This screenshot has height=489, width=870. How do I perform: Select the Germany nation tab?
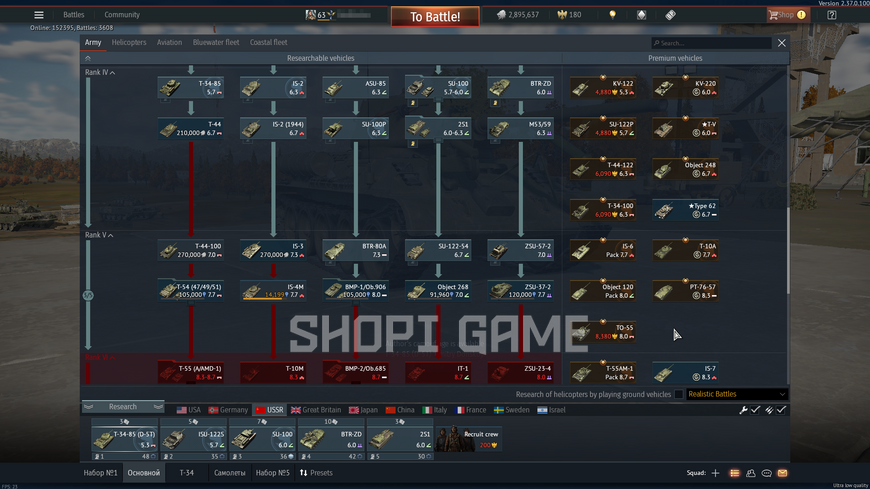228,410
